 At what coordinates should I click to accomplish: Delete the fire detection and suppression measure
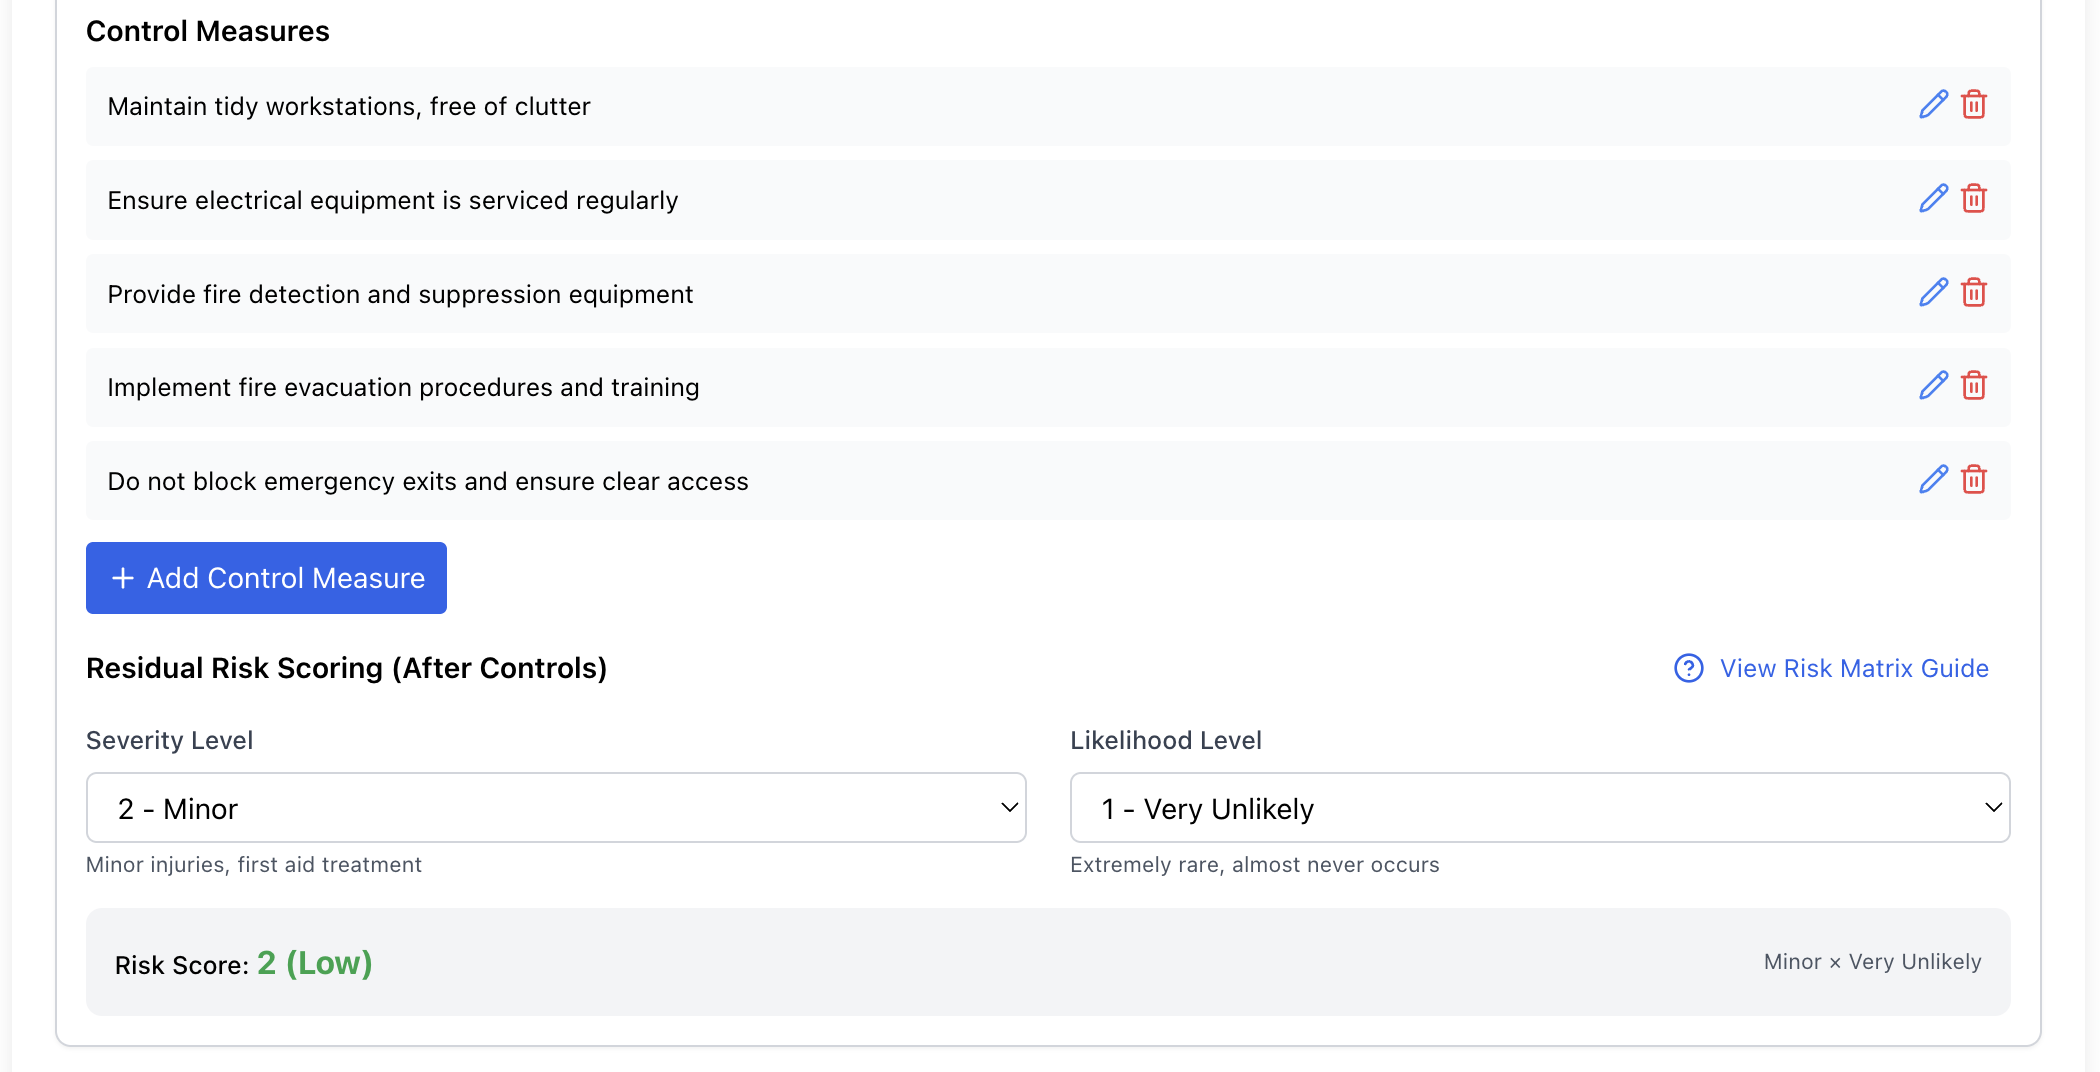[1973, 293]
